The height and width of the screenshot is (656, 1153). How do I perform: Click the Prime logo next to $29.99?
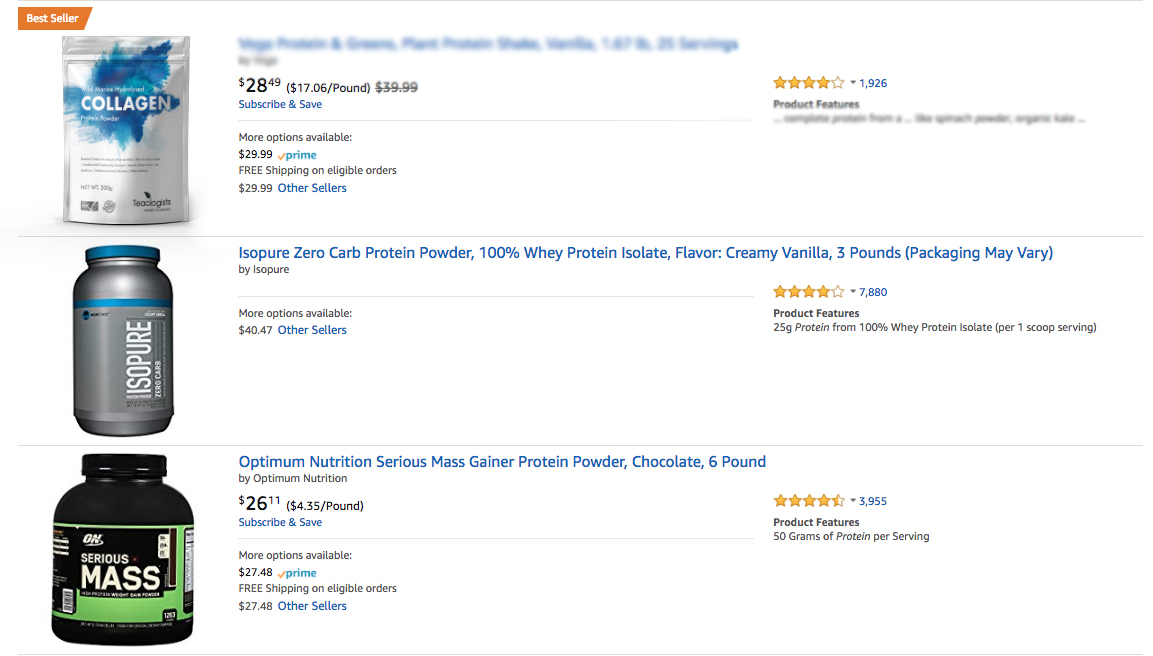click(297, 155)
